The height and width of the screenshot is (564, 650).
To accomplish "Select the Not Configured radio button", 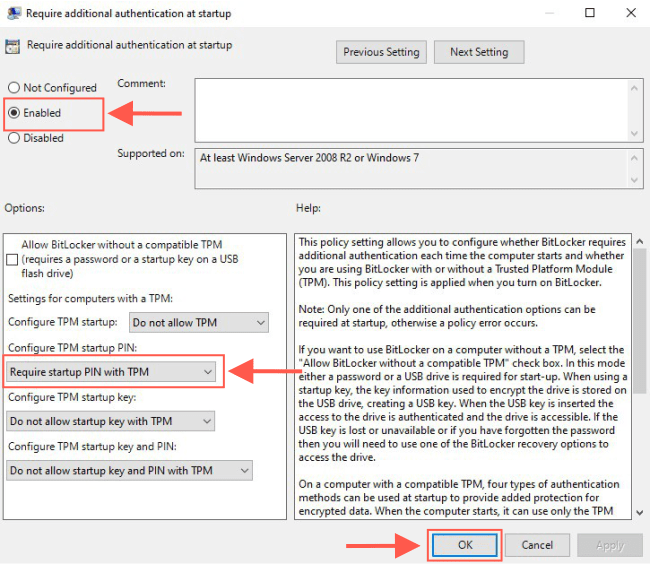I will [14, 88].
